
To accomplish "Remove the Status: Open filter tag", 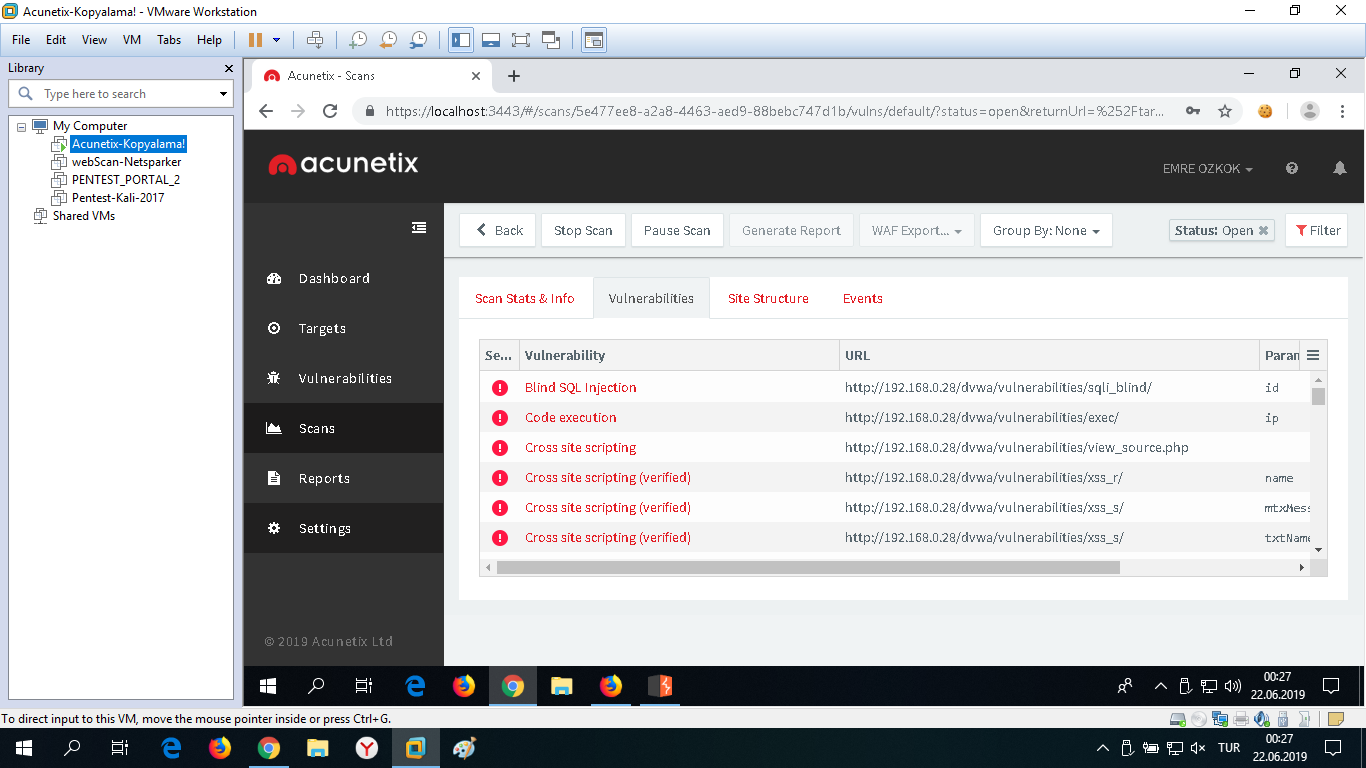I will pyautogui.click(x=1264, y=230).
